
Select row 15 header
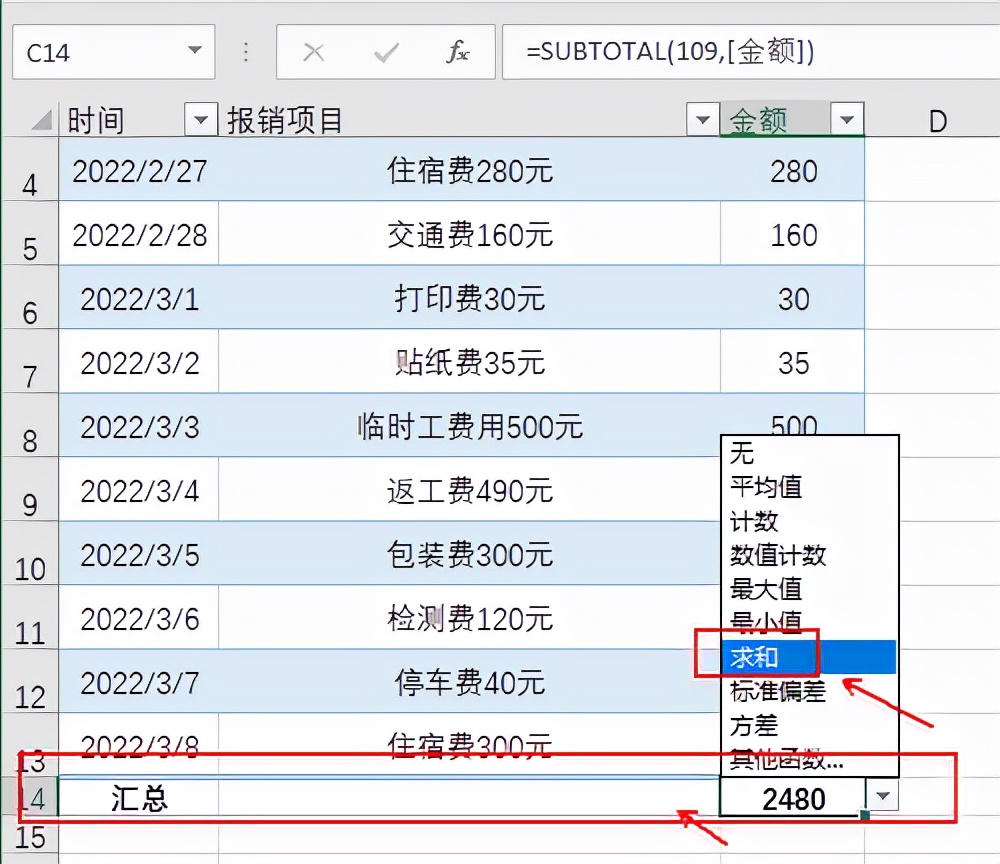click(29, 837)
